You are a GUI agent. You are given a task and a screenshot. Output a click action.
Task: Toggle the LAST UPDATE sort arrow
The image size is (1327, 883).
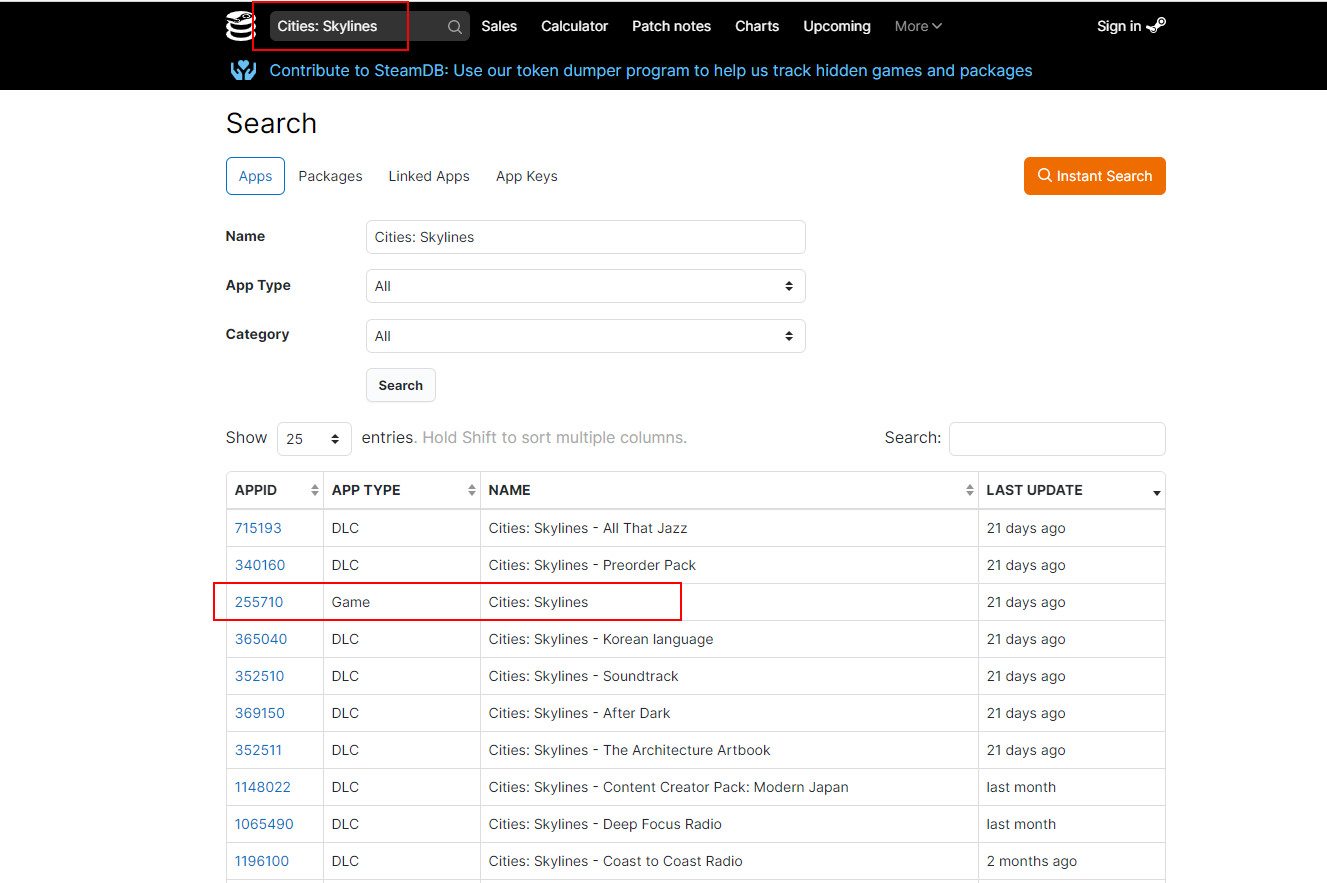click(x=1157, y=493)
